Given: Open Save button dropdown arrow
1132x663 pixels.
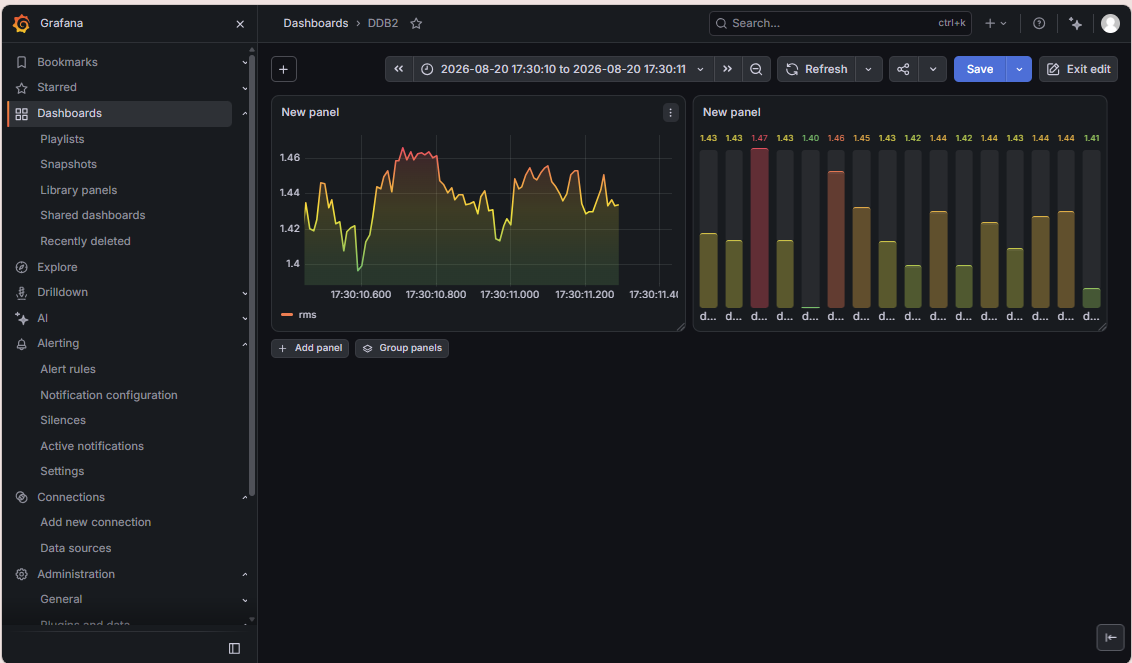Looking at the screenshot, I should coord(1019,69).
